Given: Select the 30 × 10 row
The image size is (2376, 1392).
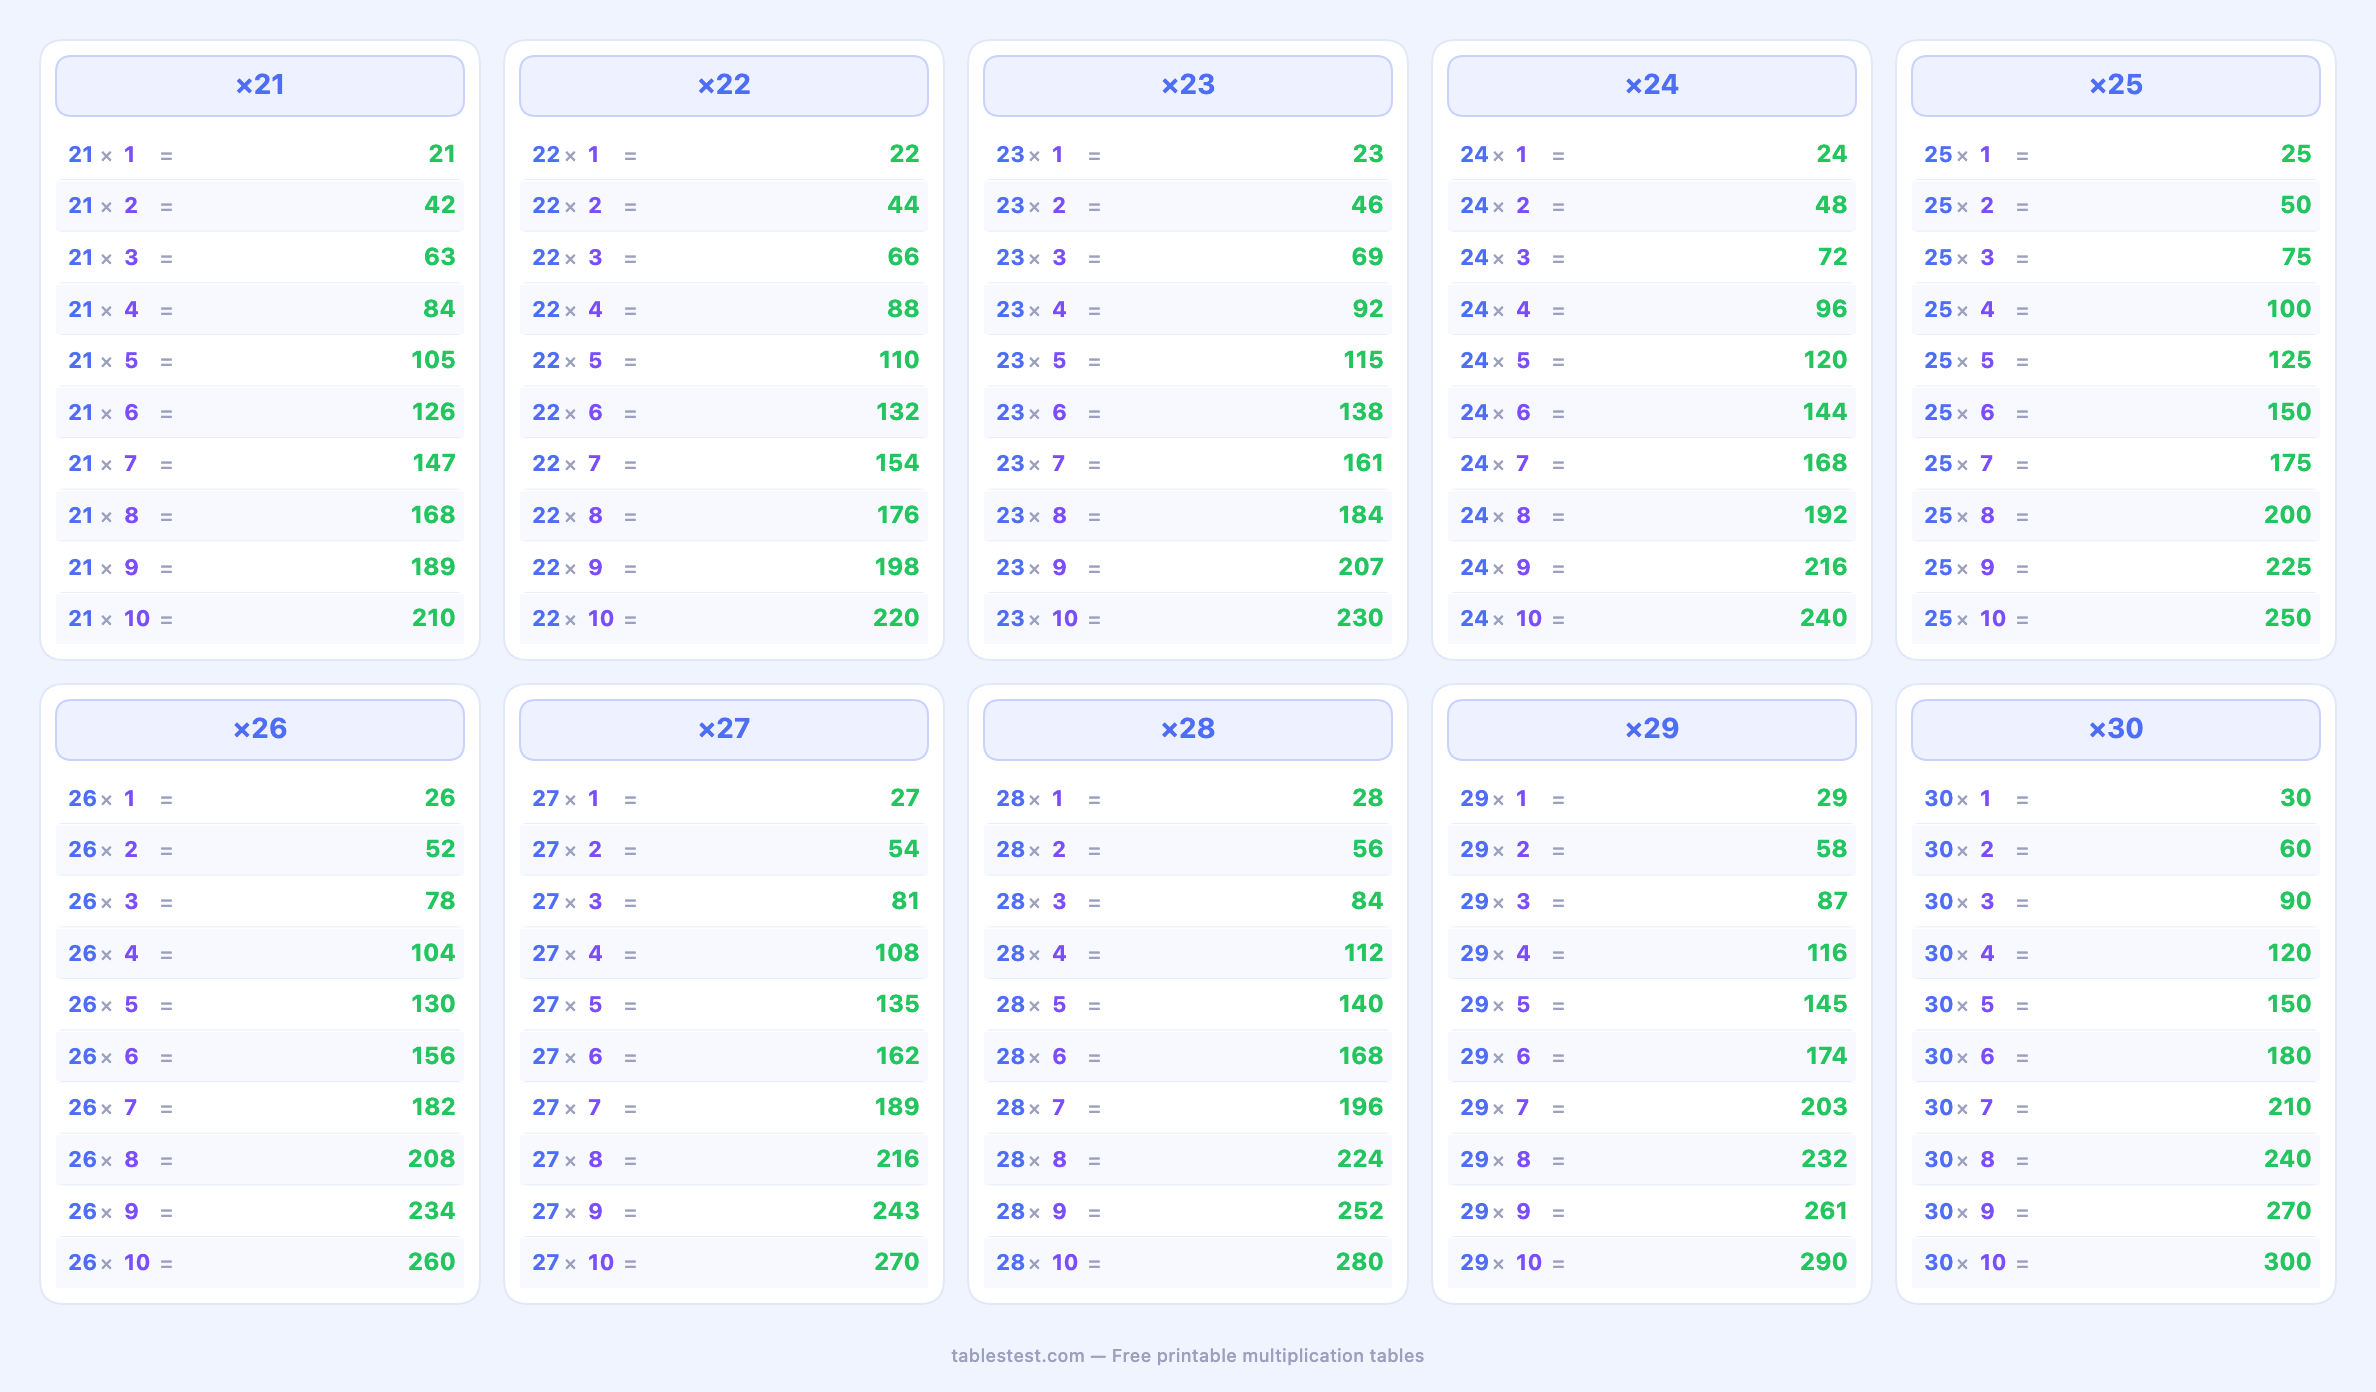Looking at the screenshot, I should 2115,1262.
